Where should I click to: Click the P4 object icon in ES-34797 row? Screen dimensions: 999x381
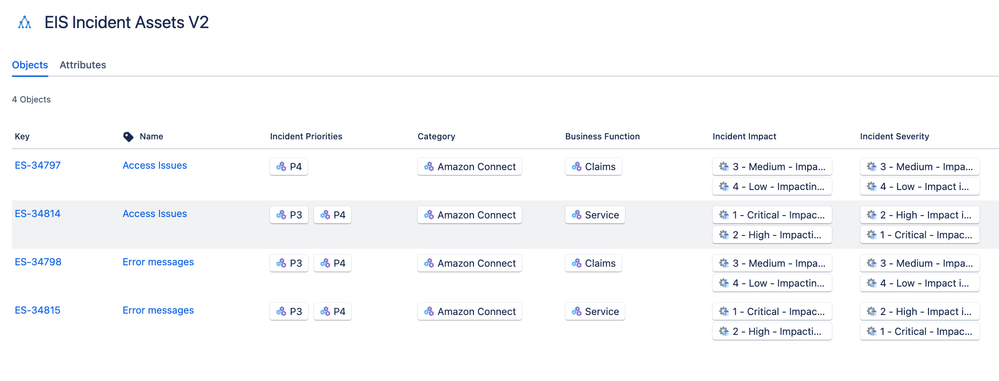pos(281,167)
